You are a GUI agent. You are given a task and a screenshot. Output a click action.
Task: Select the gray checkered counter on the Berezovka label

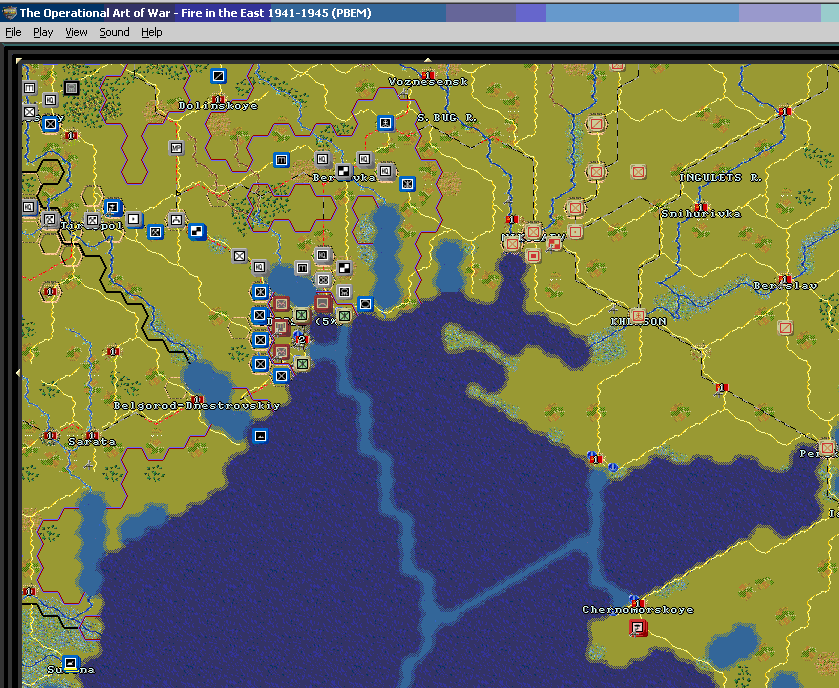point(344,172)
